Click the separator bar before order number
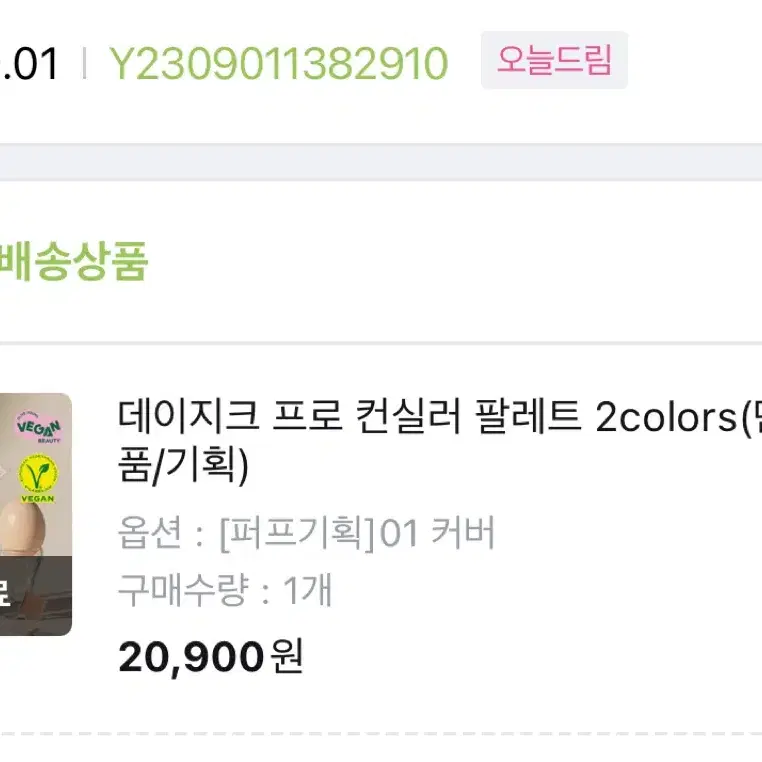 pyautogui.click(x=85, y=63)
